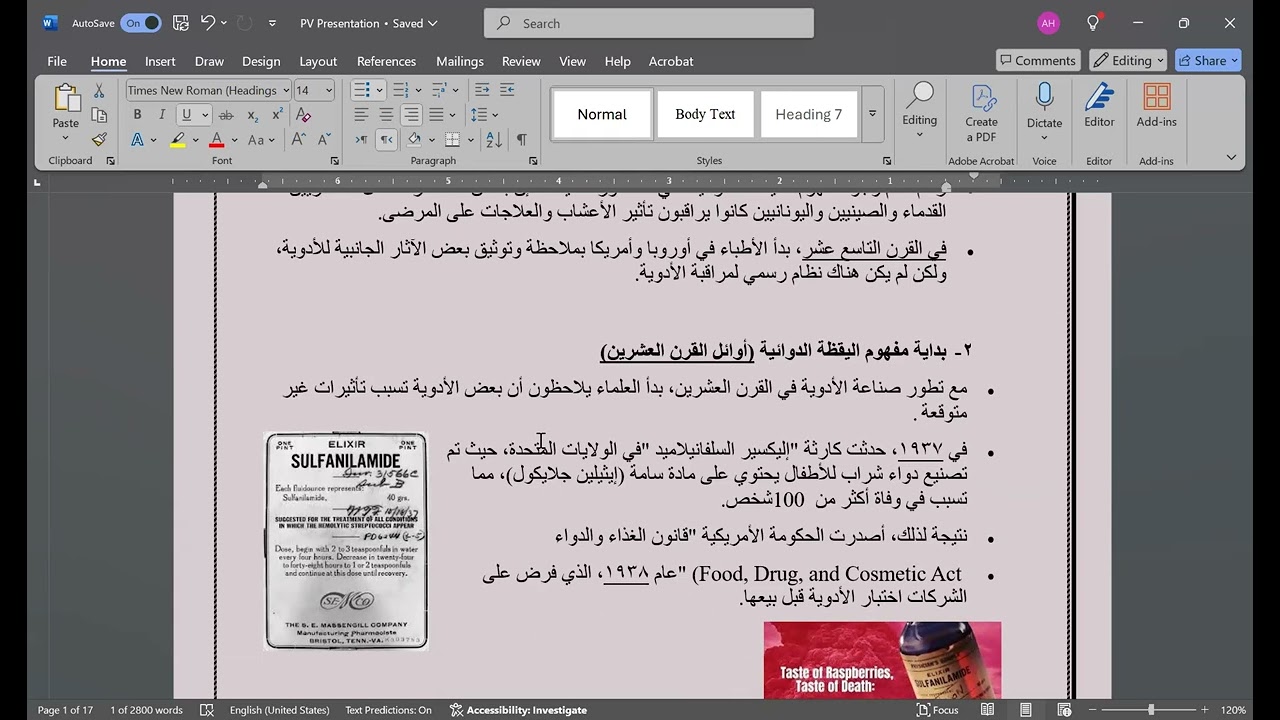The image size is (1280, 720).
Task: Toggle Focus mode in status bar
Action: point(938,710)
